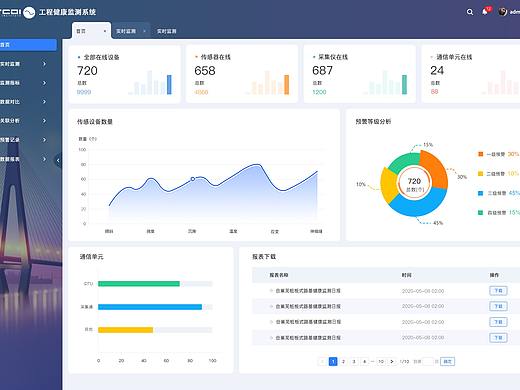
Task: Click the 全部在线设备 card value 720
Action: coord(87,71)
